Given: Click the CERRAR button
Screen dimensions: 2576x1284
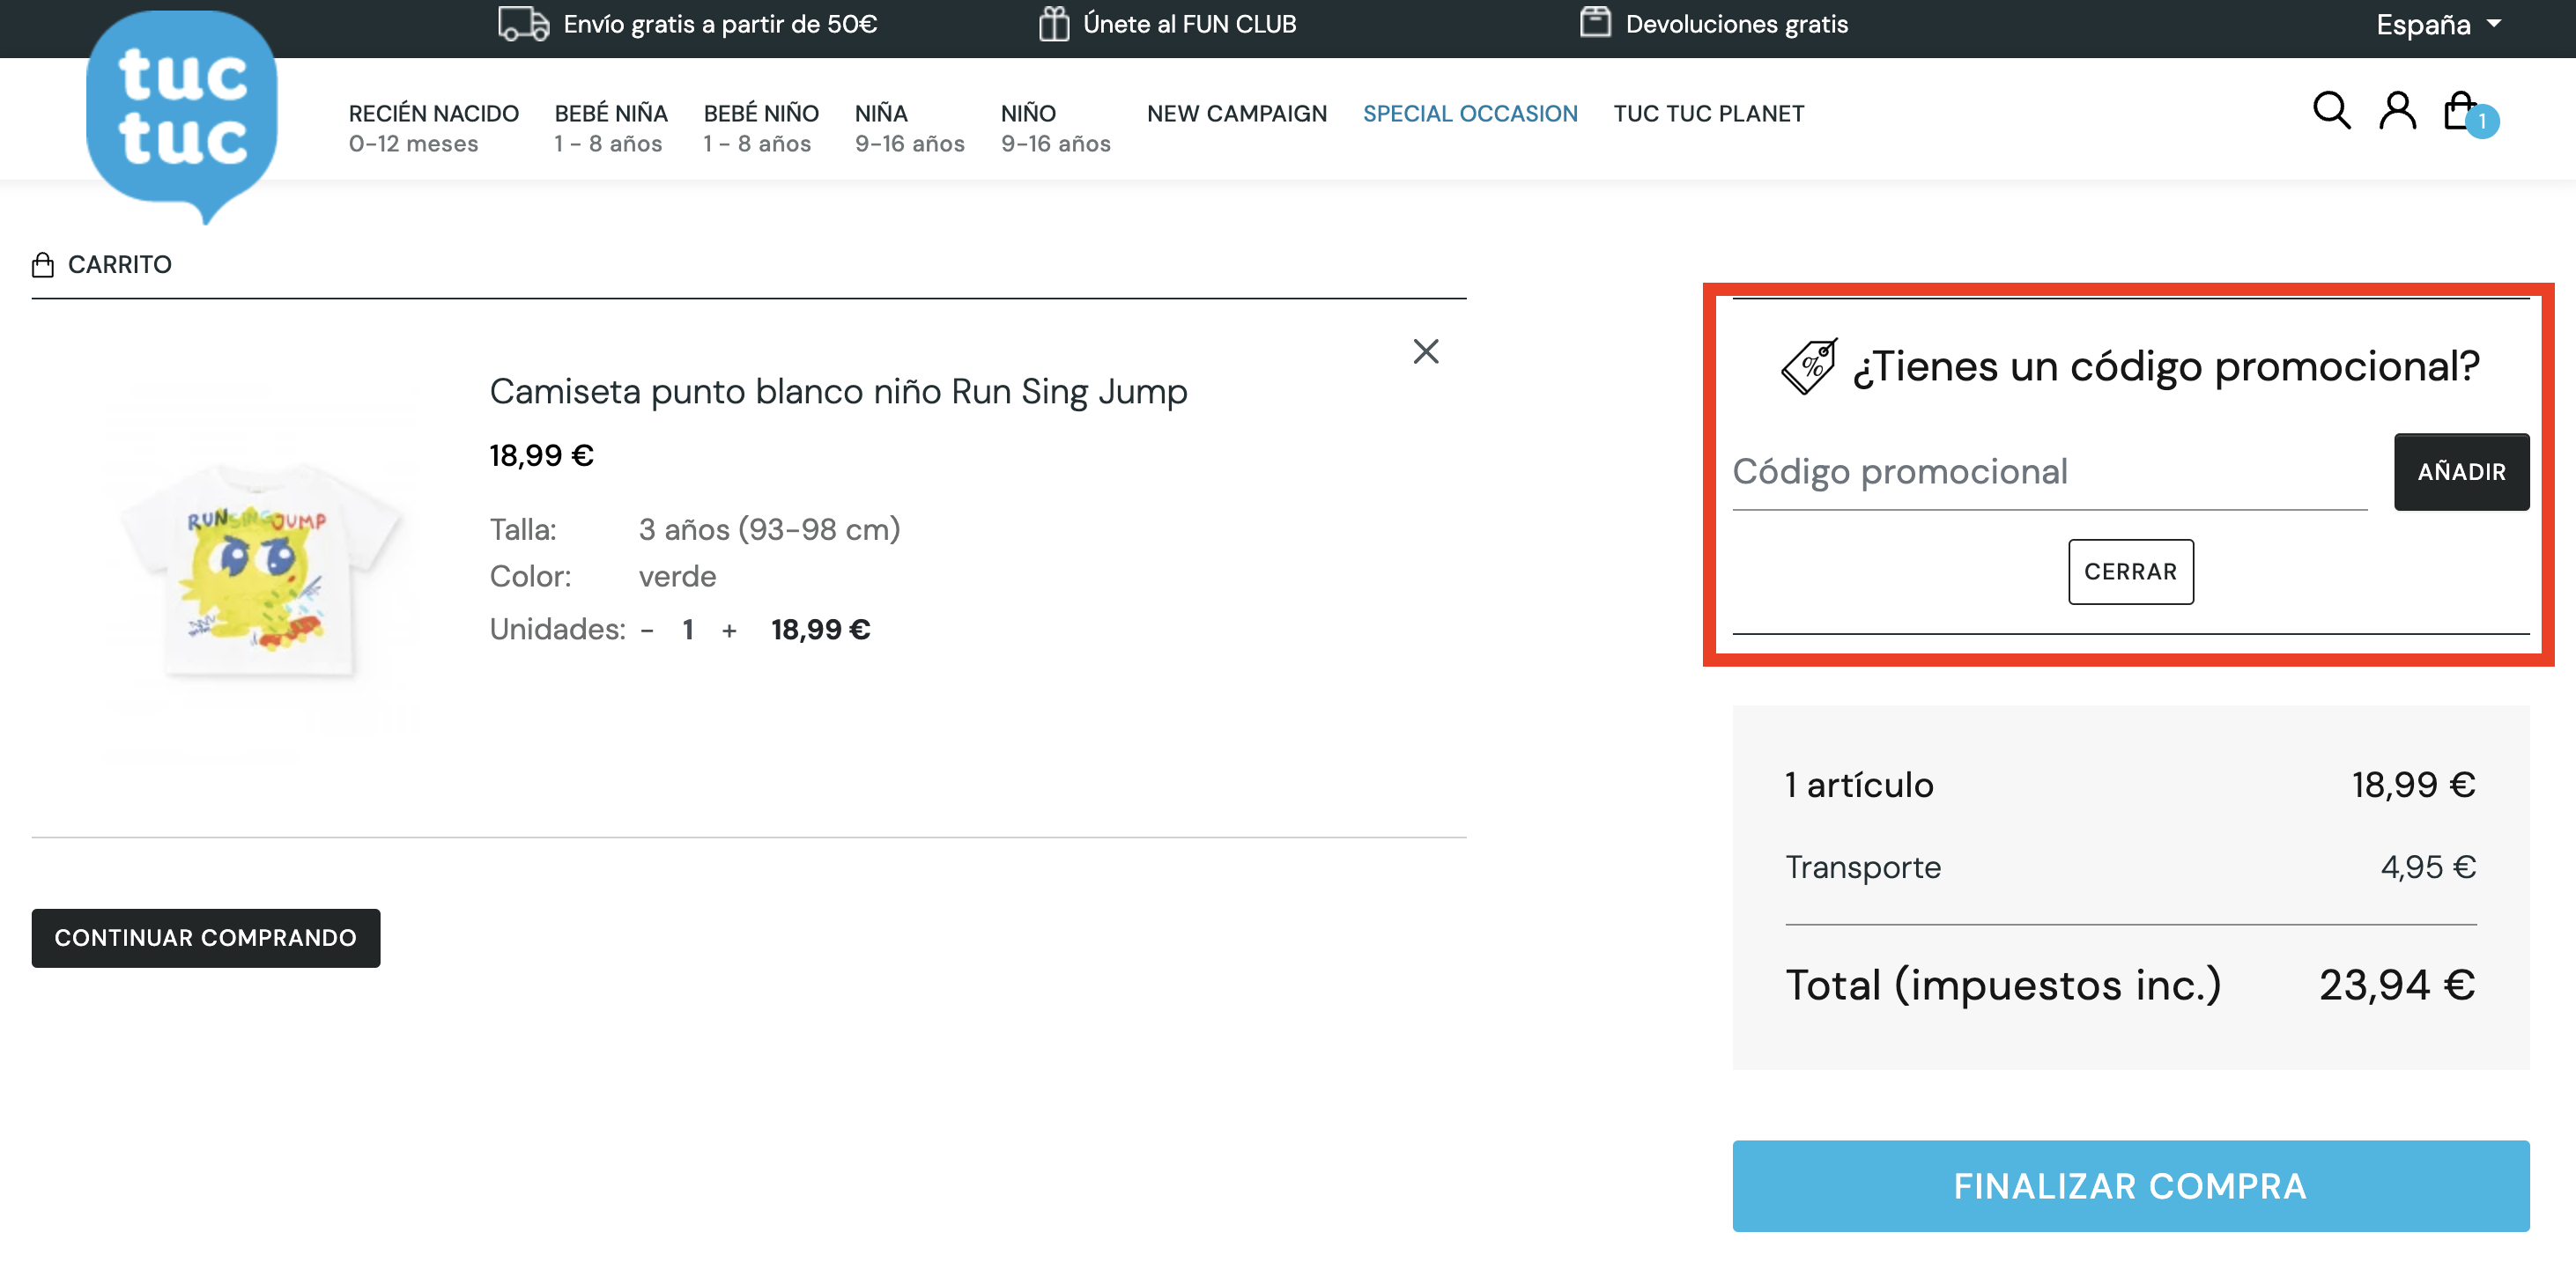Looking at the screenshot, I should click(2130, 572).
